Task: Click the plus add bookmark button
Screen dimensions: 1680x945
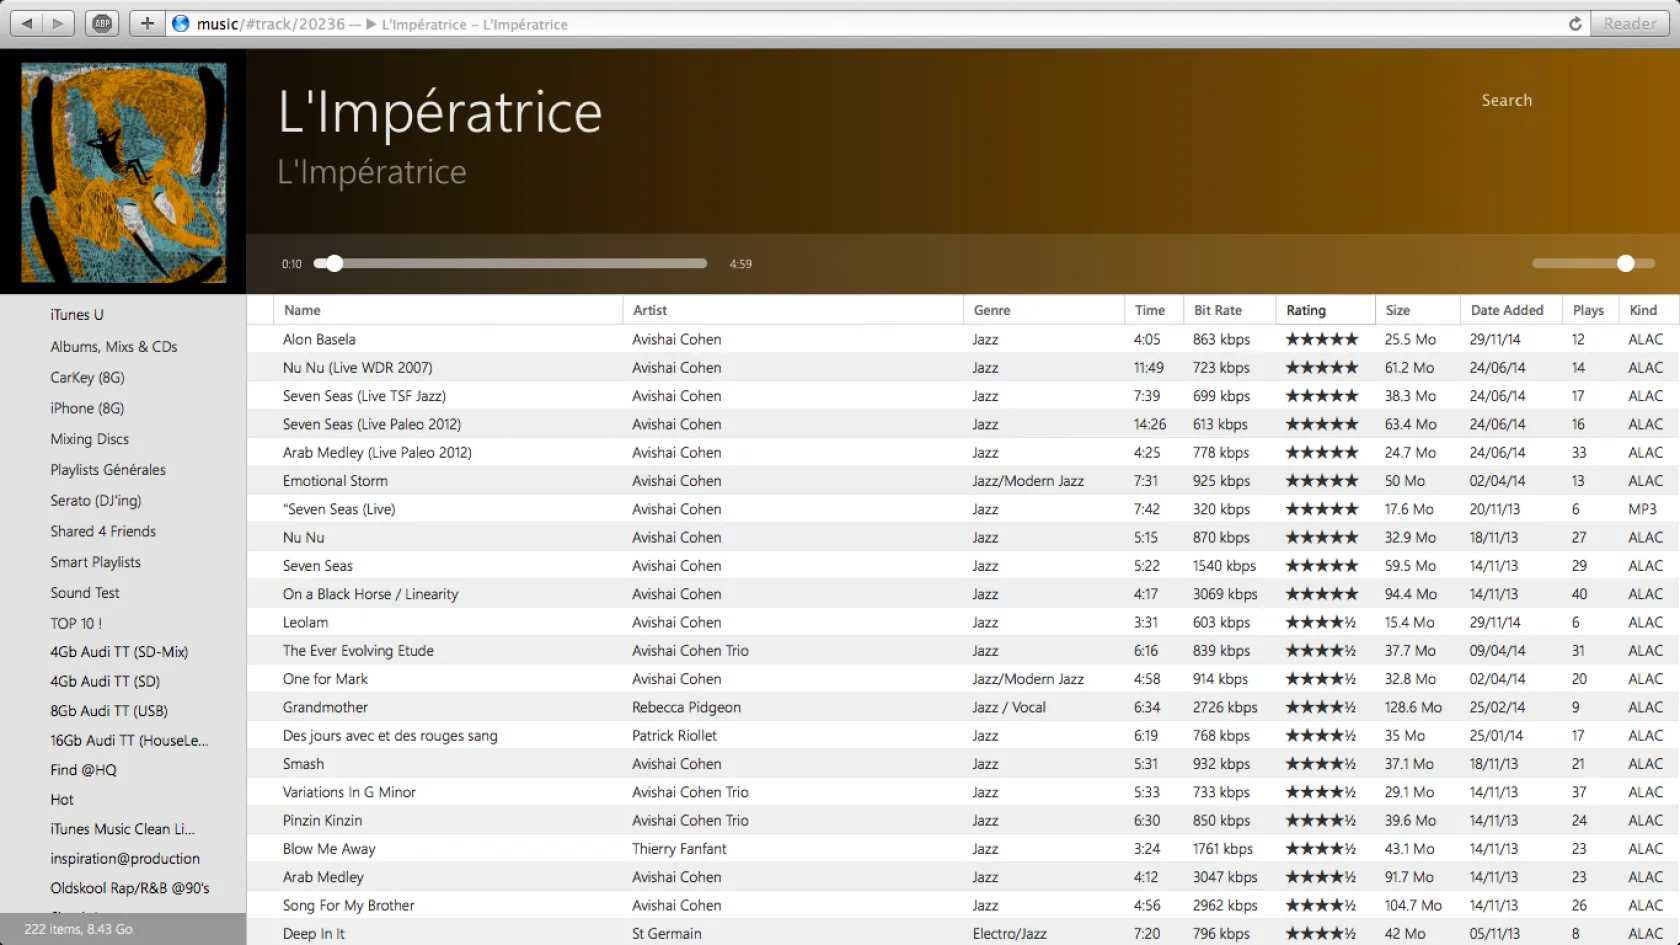Action: point(147,23)
